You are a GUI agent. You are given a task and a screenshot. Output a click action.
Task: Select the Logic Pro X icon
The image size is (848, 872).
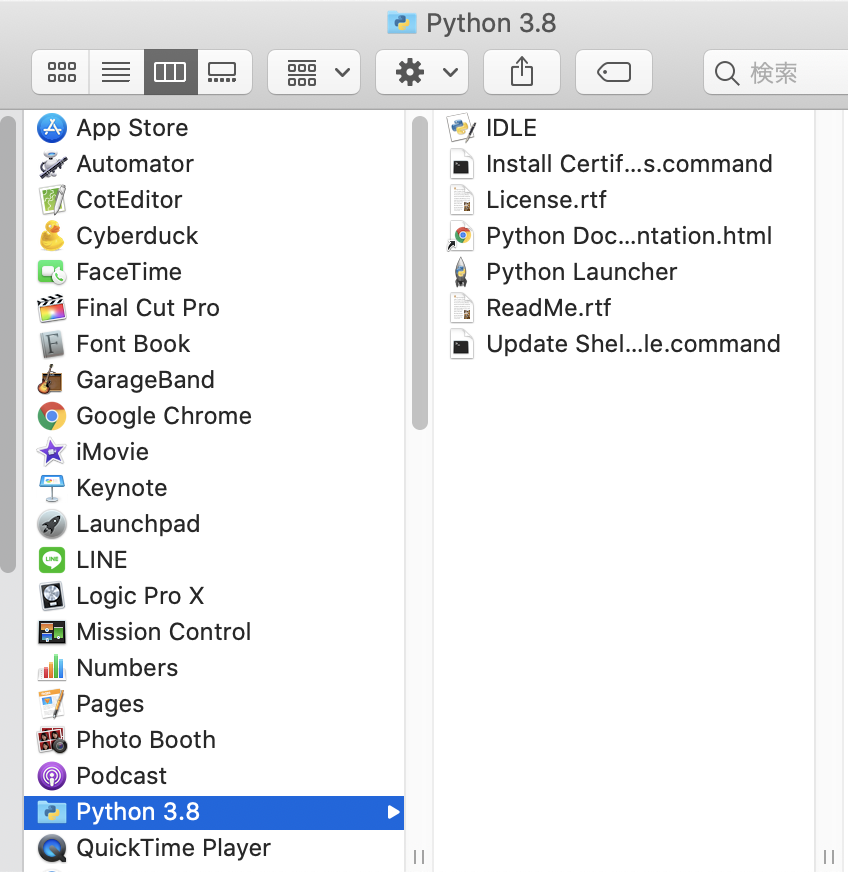(x=52, y=596)
